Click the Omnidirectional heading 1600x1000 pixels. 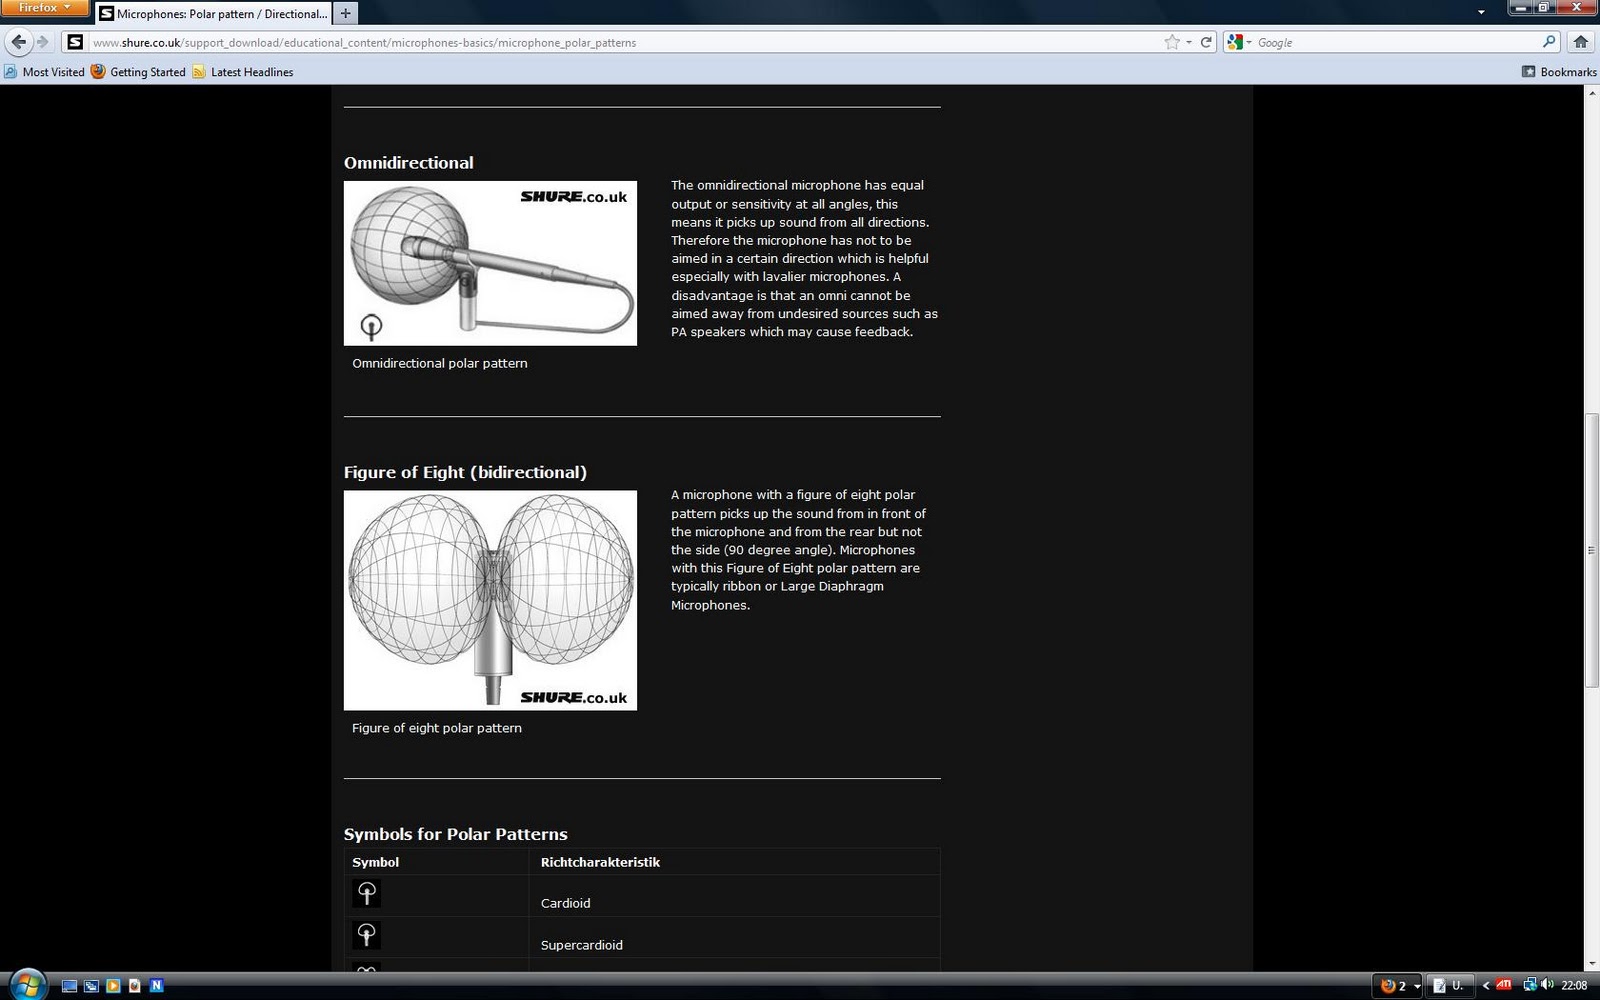click(x=408, y=163)
